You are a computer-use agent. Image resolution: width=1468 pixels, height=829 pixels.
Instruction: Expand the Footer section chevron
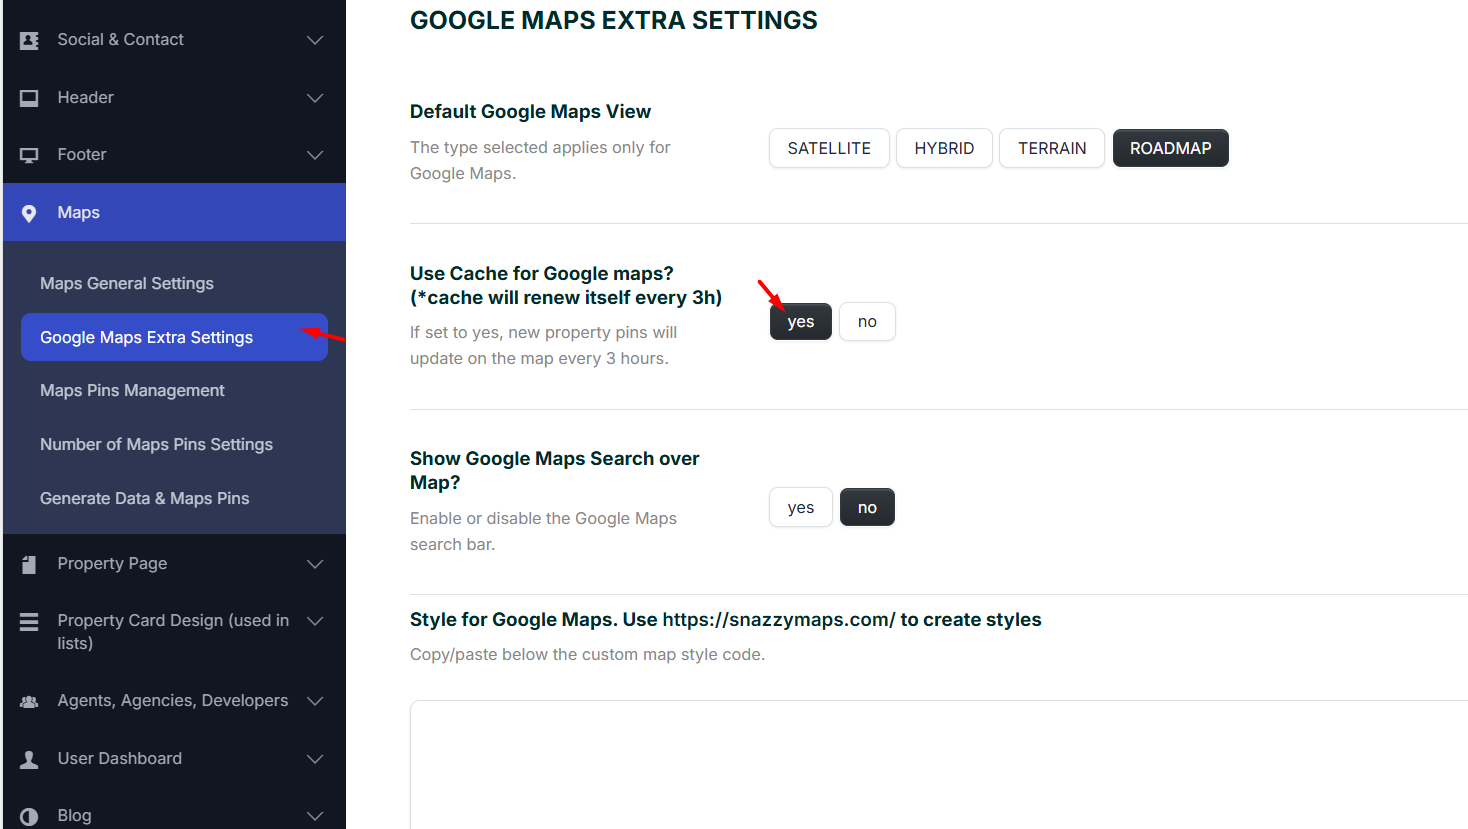(315, 155)
